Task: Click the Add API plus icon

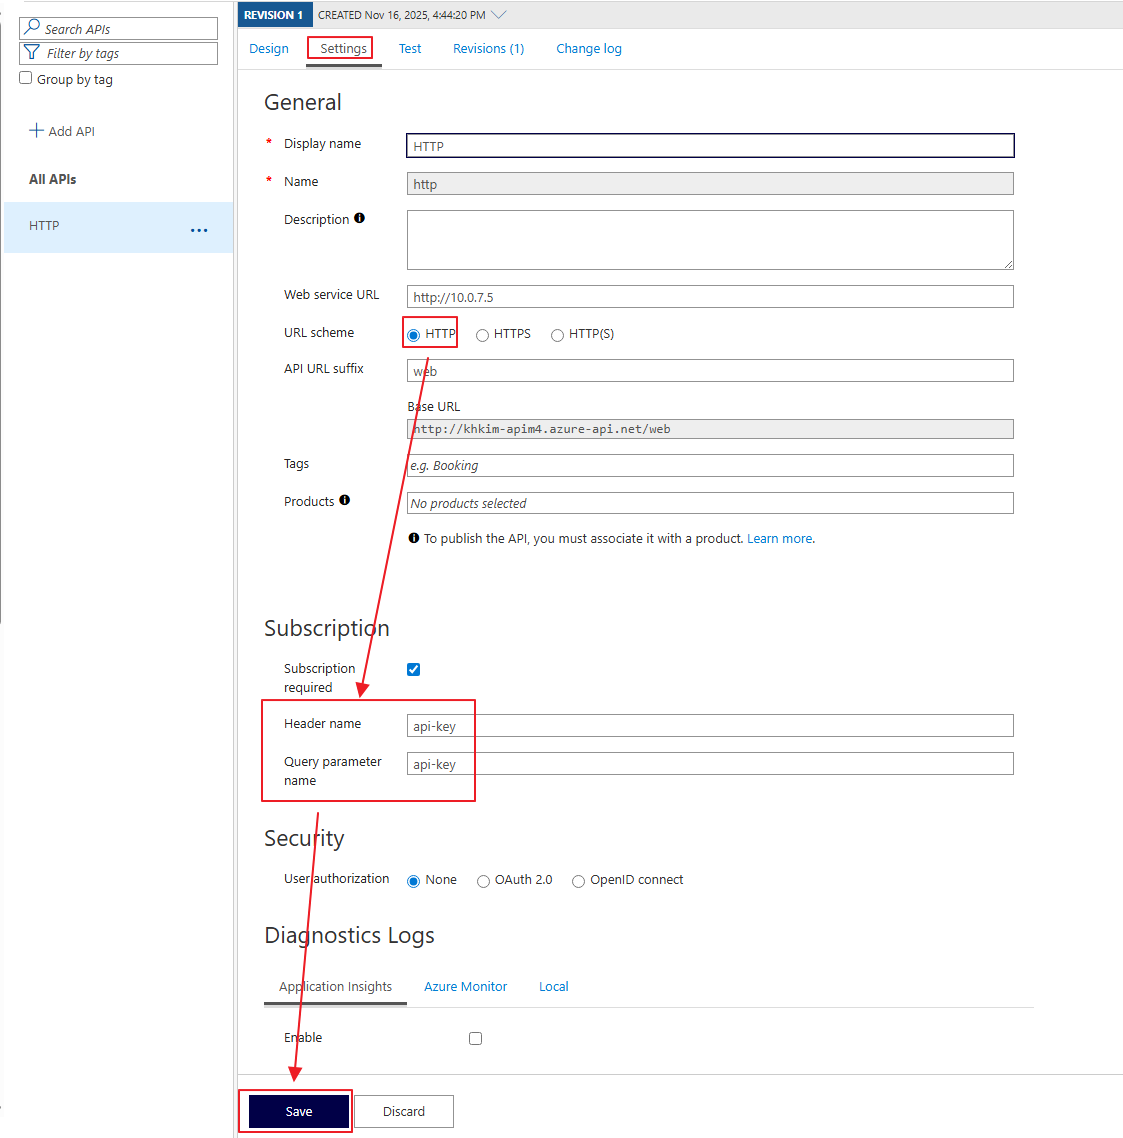Action: point(36,131)
